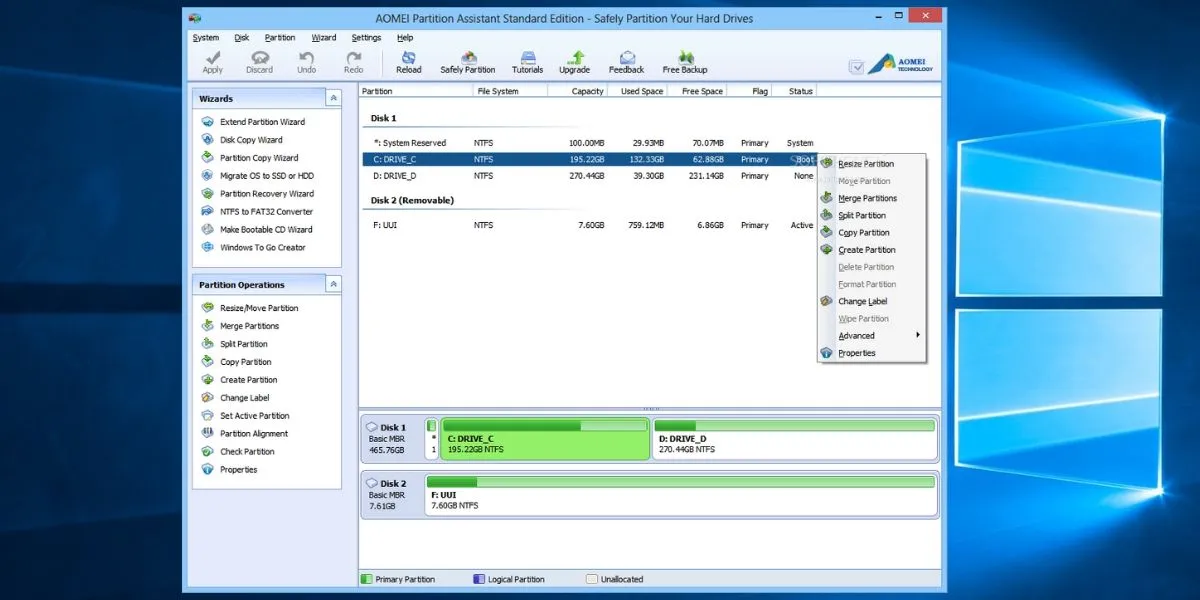Click Copy Partition sidebar icon
This screenshot has height=600, width=1200.
tap(208, 362)
